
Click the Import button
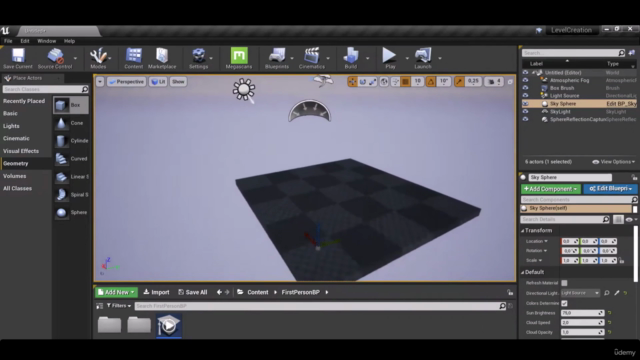pyautogui.click(x=156, y=292)
